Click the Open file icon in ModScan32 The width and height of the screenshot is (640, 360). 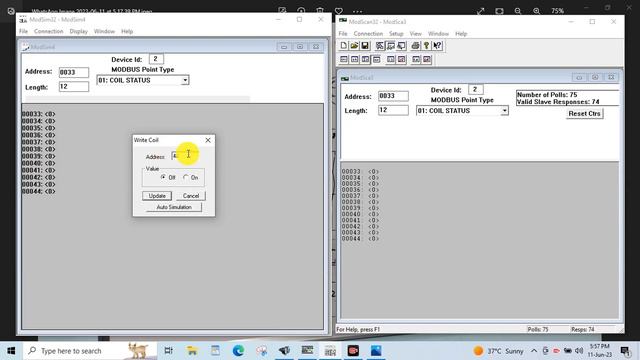(354, 45)
